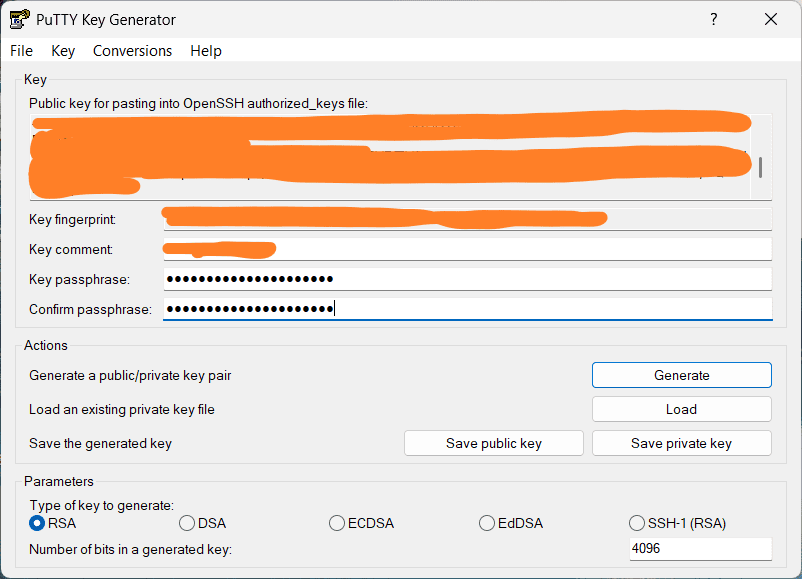Click the Key fingerprint field
The height and width of the screenshot is (579, 802).
click(x=467, y=219)
